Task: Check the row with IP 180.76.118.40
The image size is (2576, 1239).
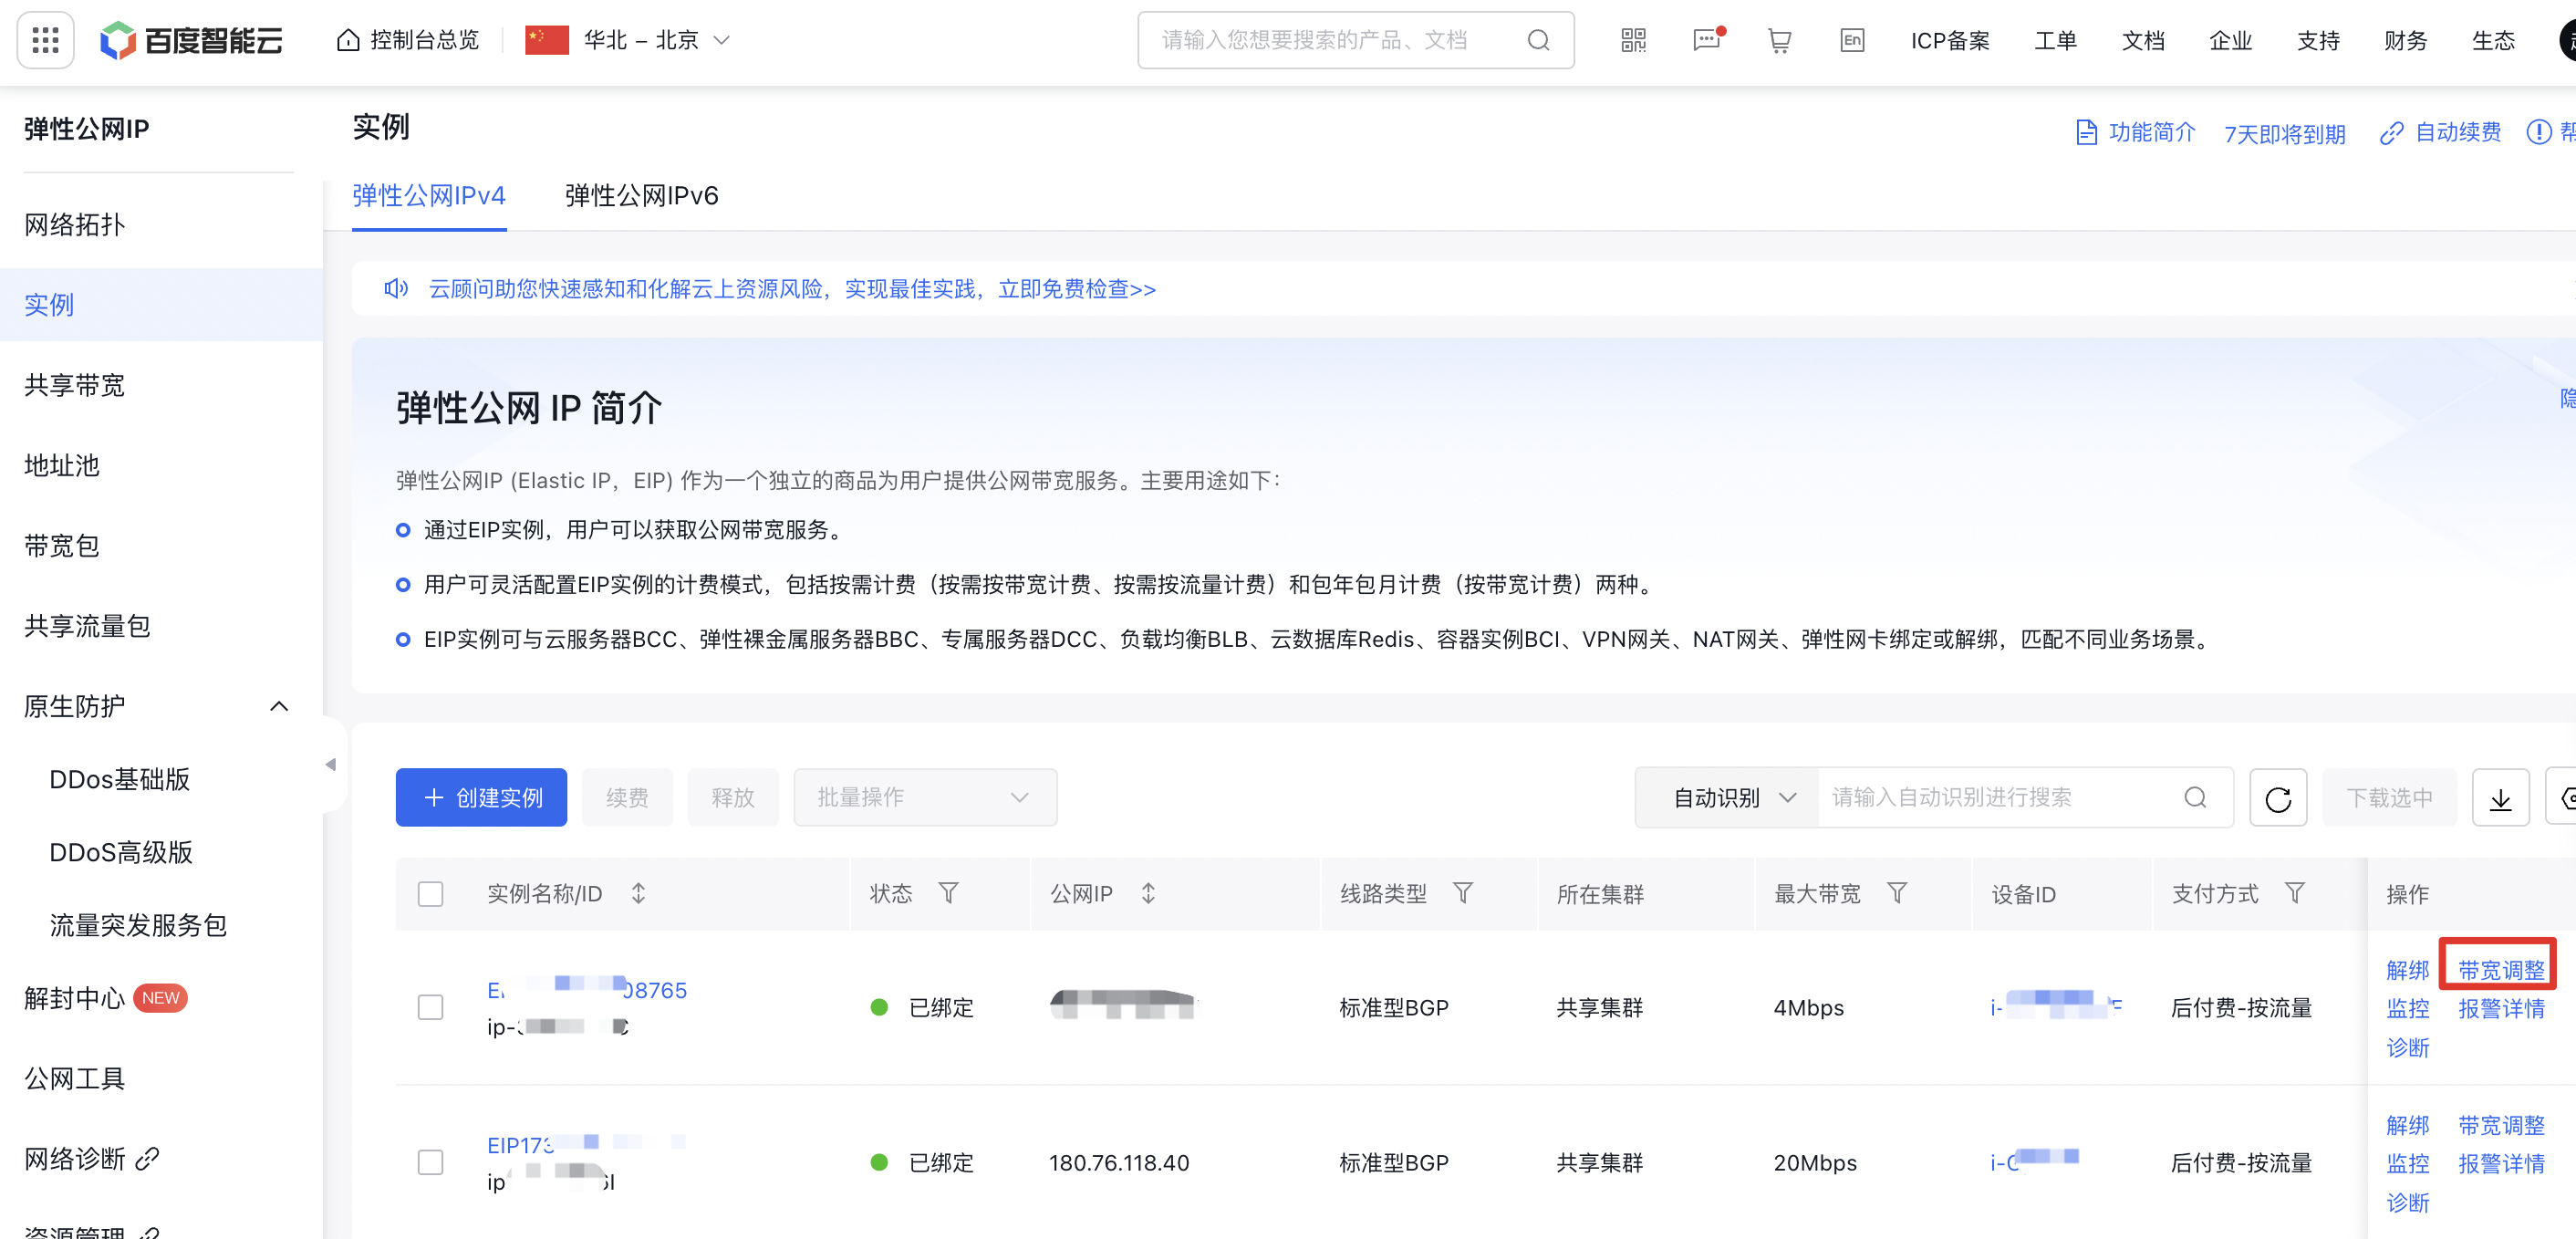Action: (x=431, y=1162)
